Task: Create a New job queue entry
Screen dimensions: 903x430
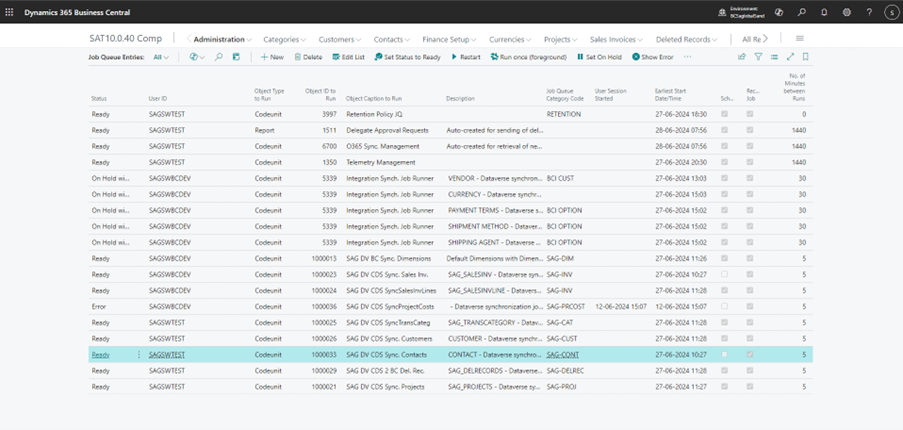Action: (x=272, y=57)
